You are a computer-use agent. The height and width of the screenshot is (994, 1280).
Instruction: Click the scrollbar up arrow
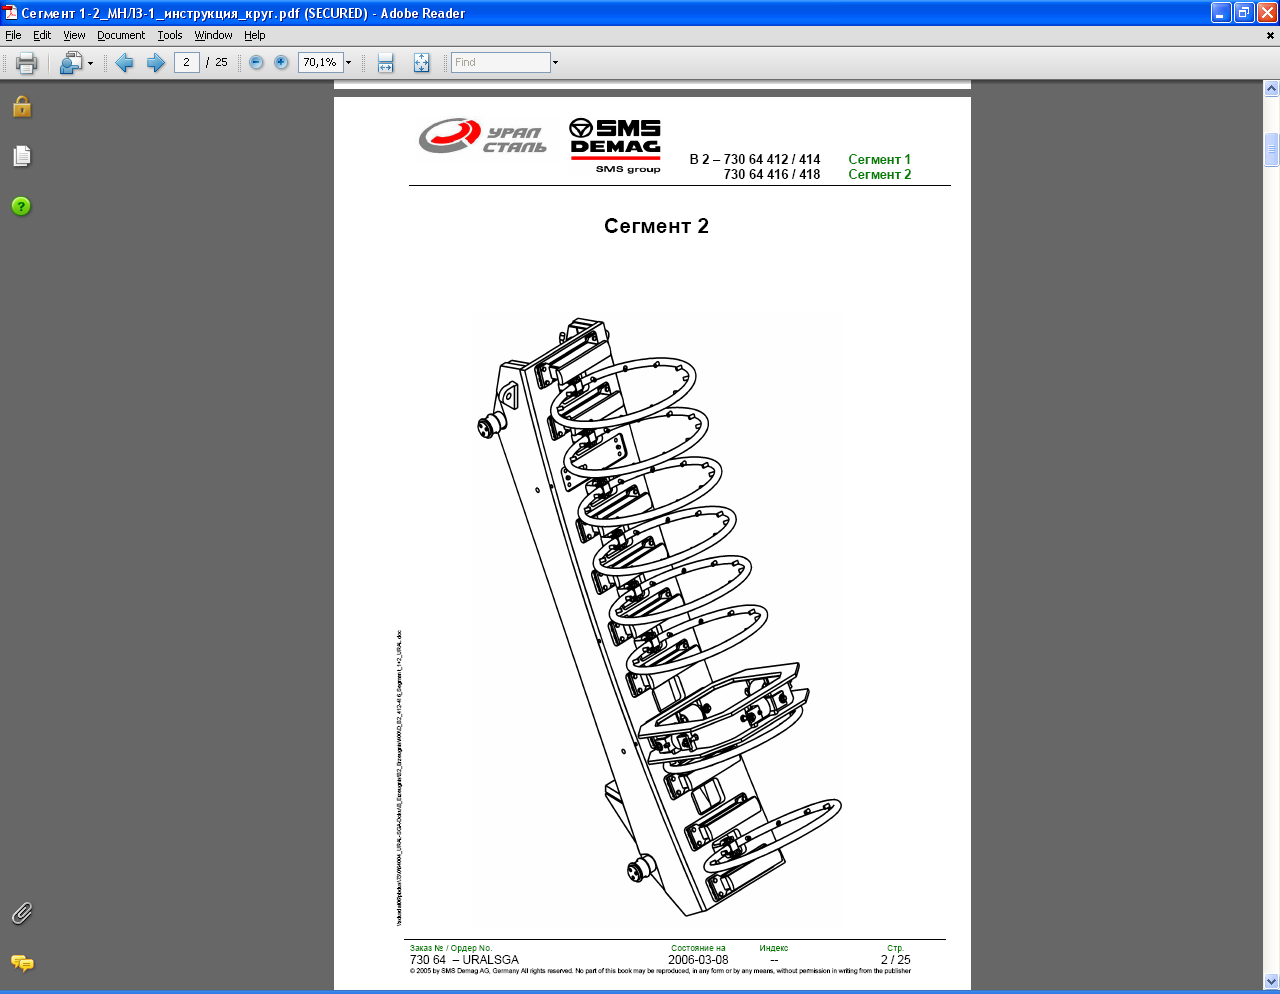[x=1271, y=89]
